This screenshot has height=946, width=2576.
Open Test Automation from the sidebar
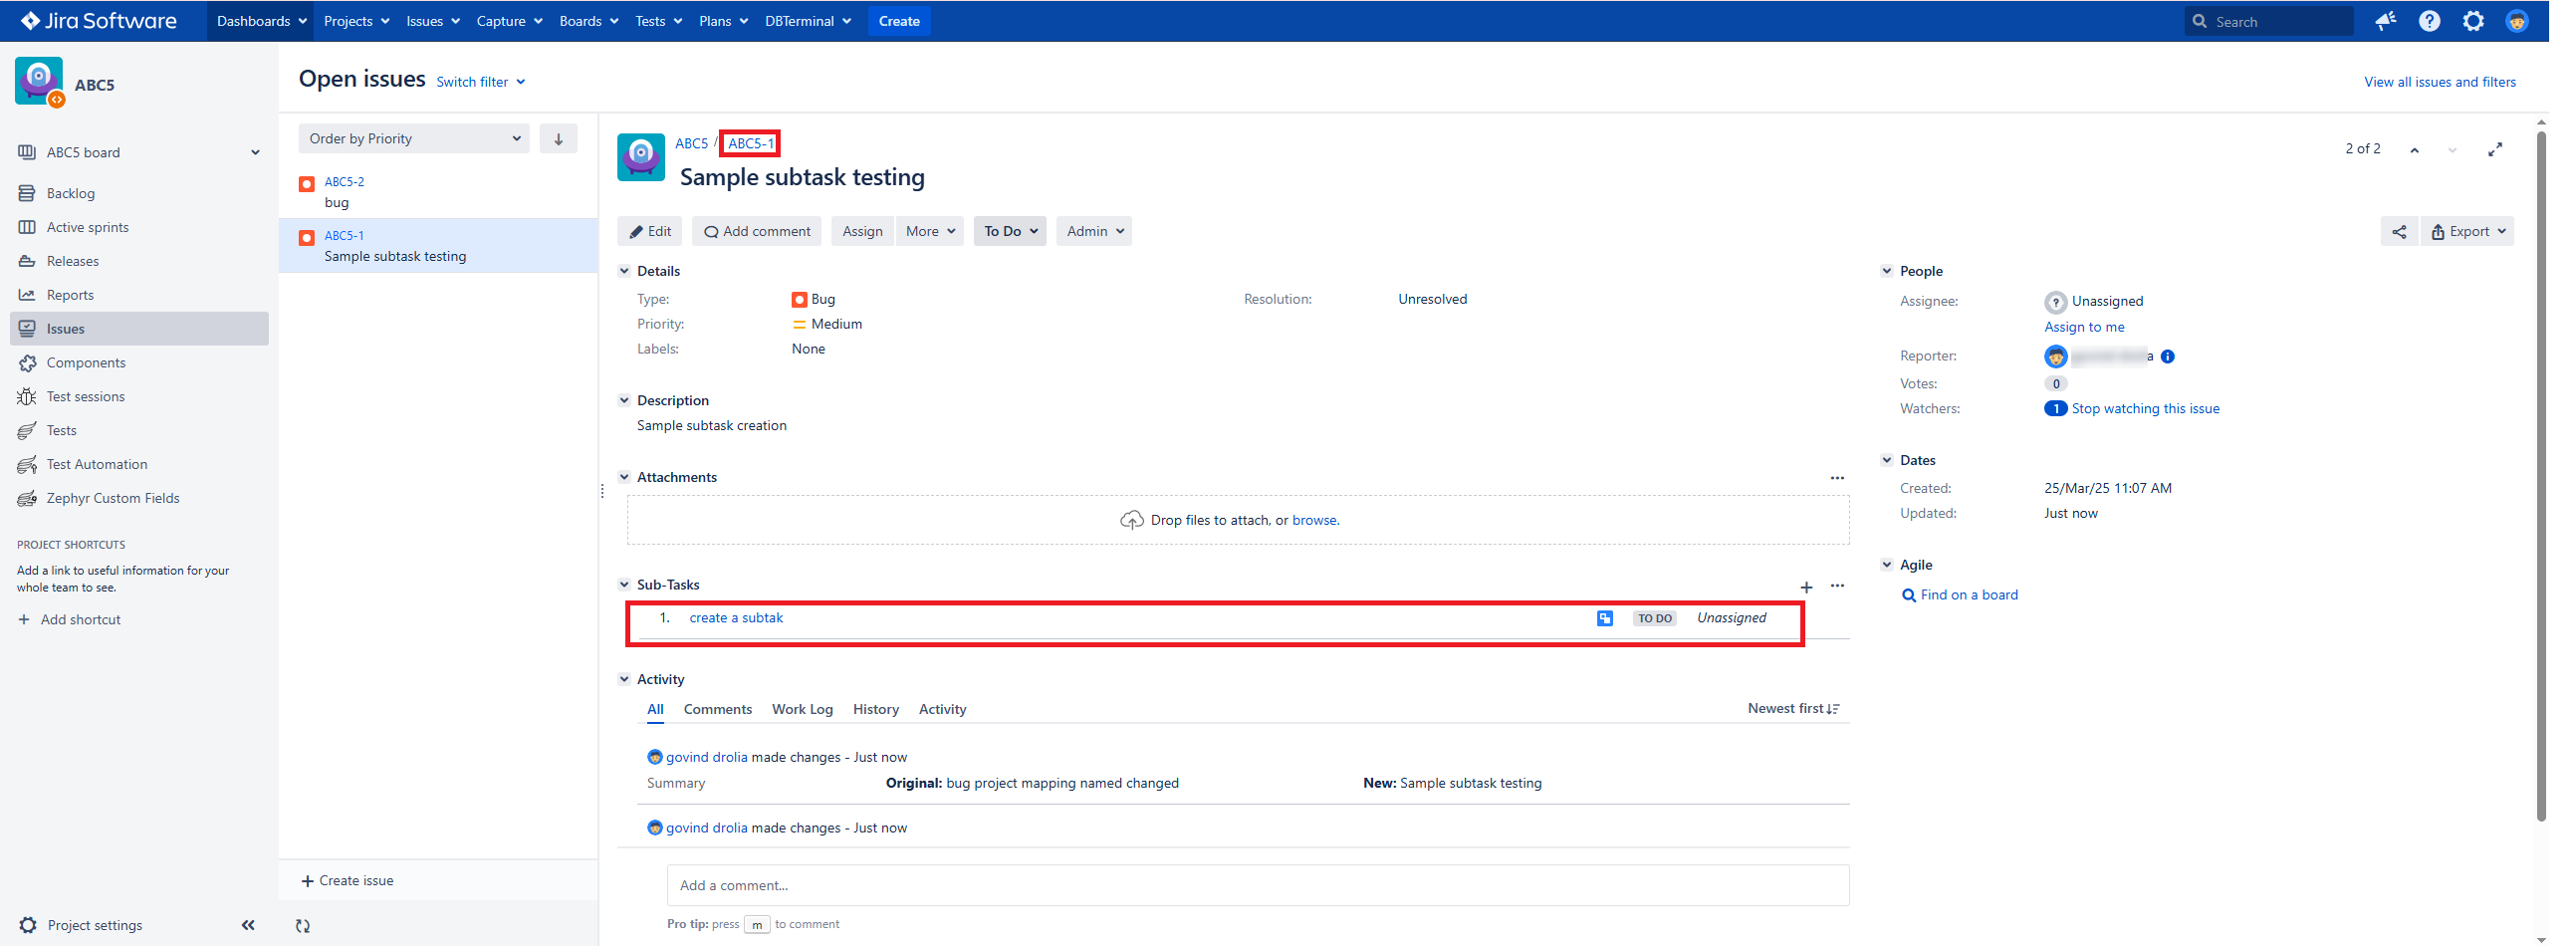click(96, 463)
